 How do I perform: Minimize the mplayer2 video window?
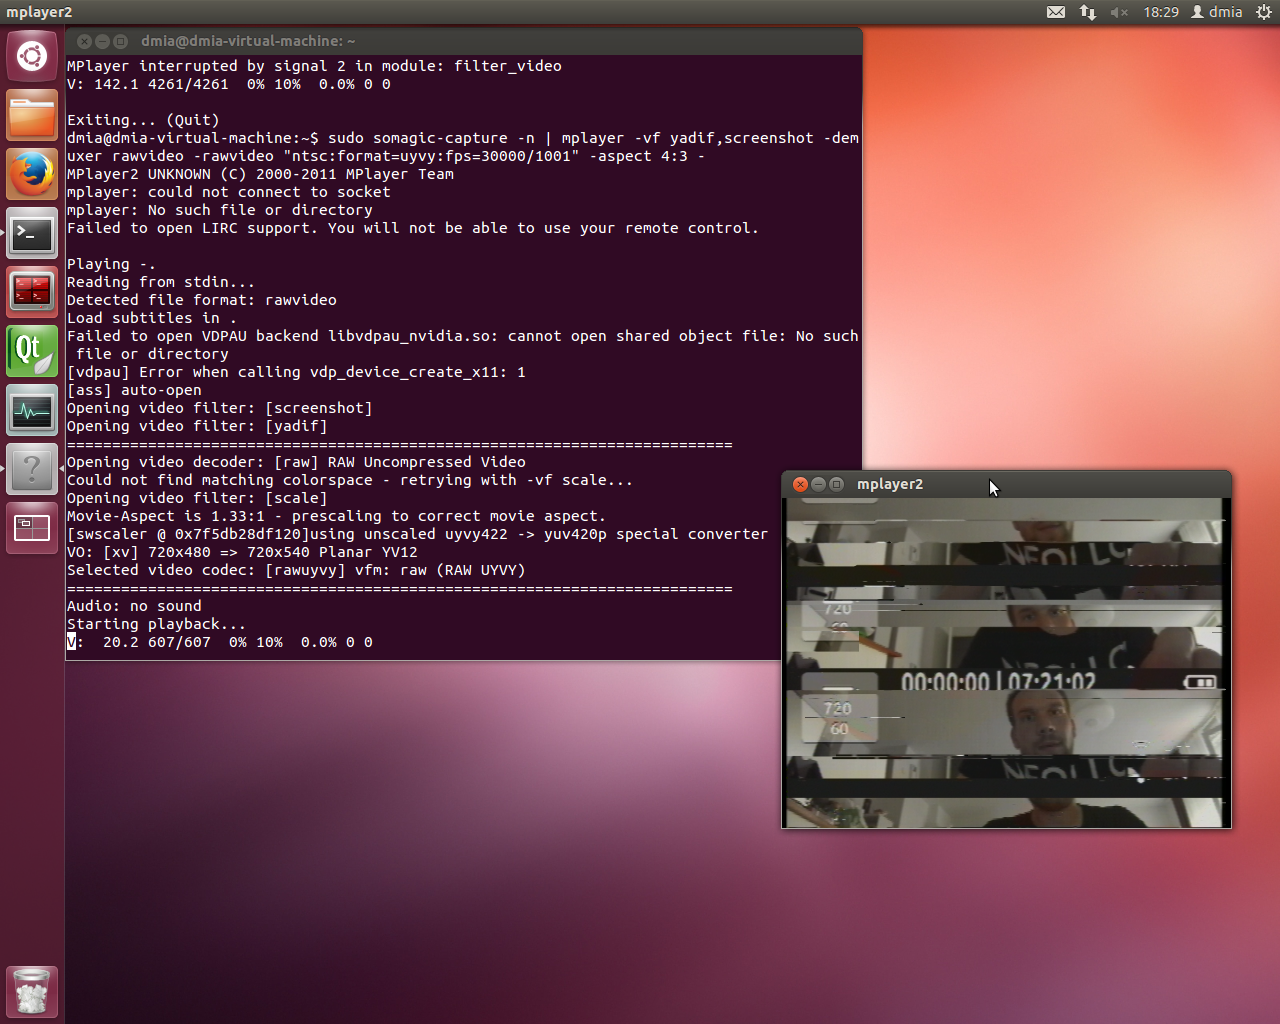click(818, 484)
